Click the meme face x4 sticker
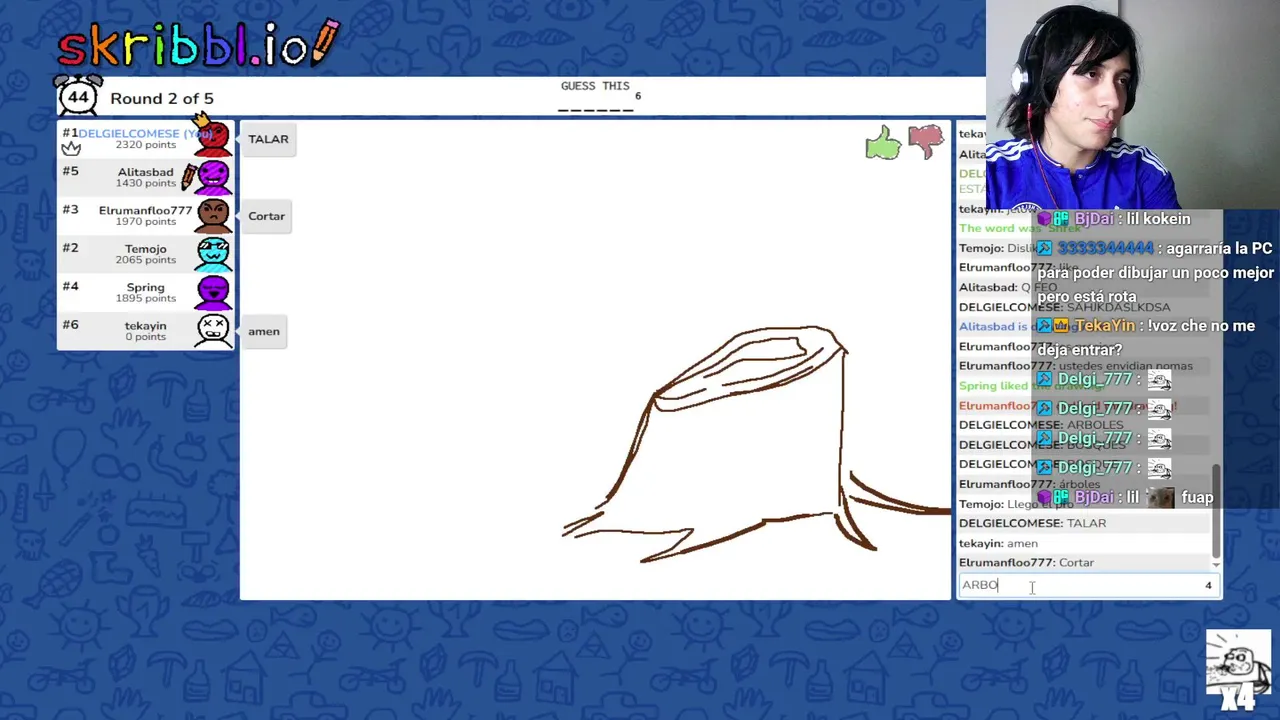The image size is (1280, 720). (1238, 670)
